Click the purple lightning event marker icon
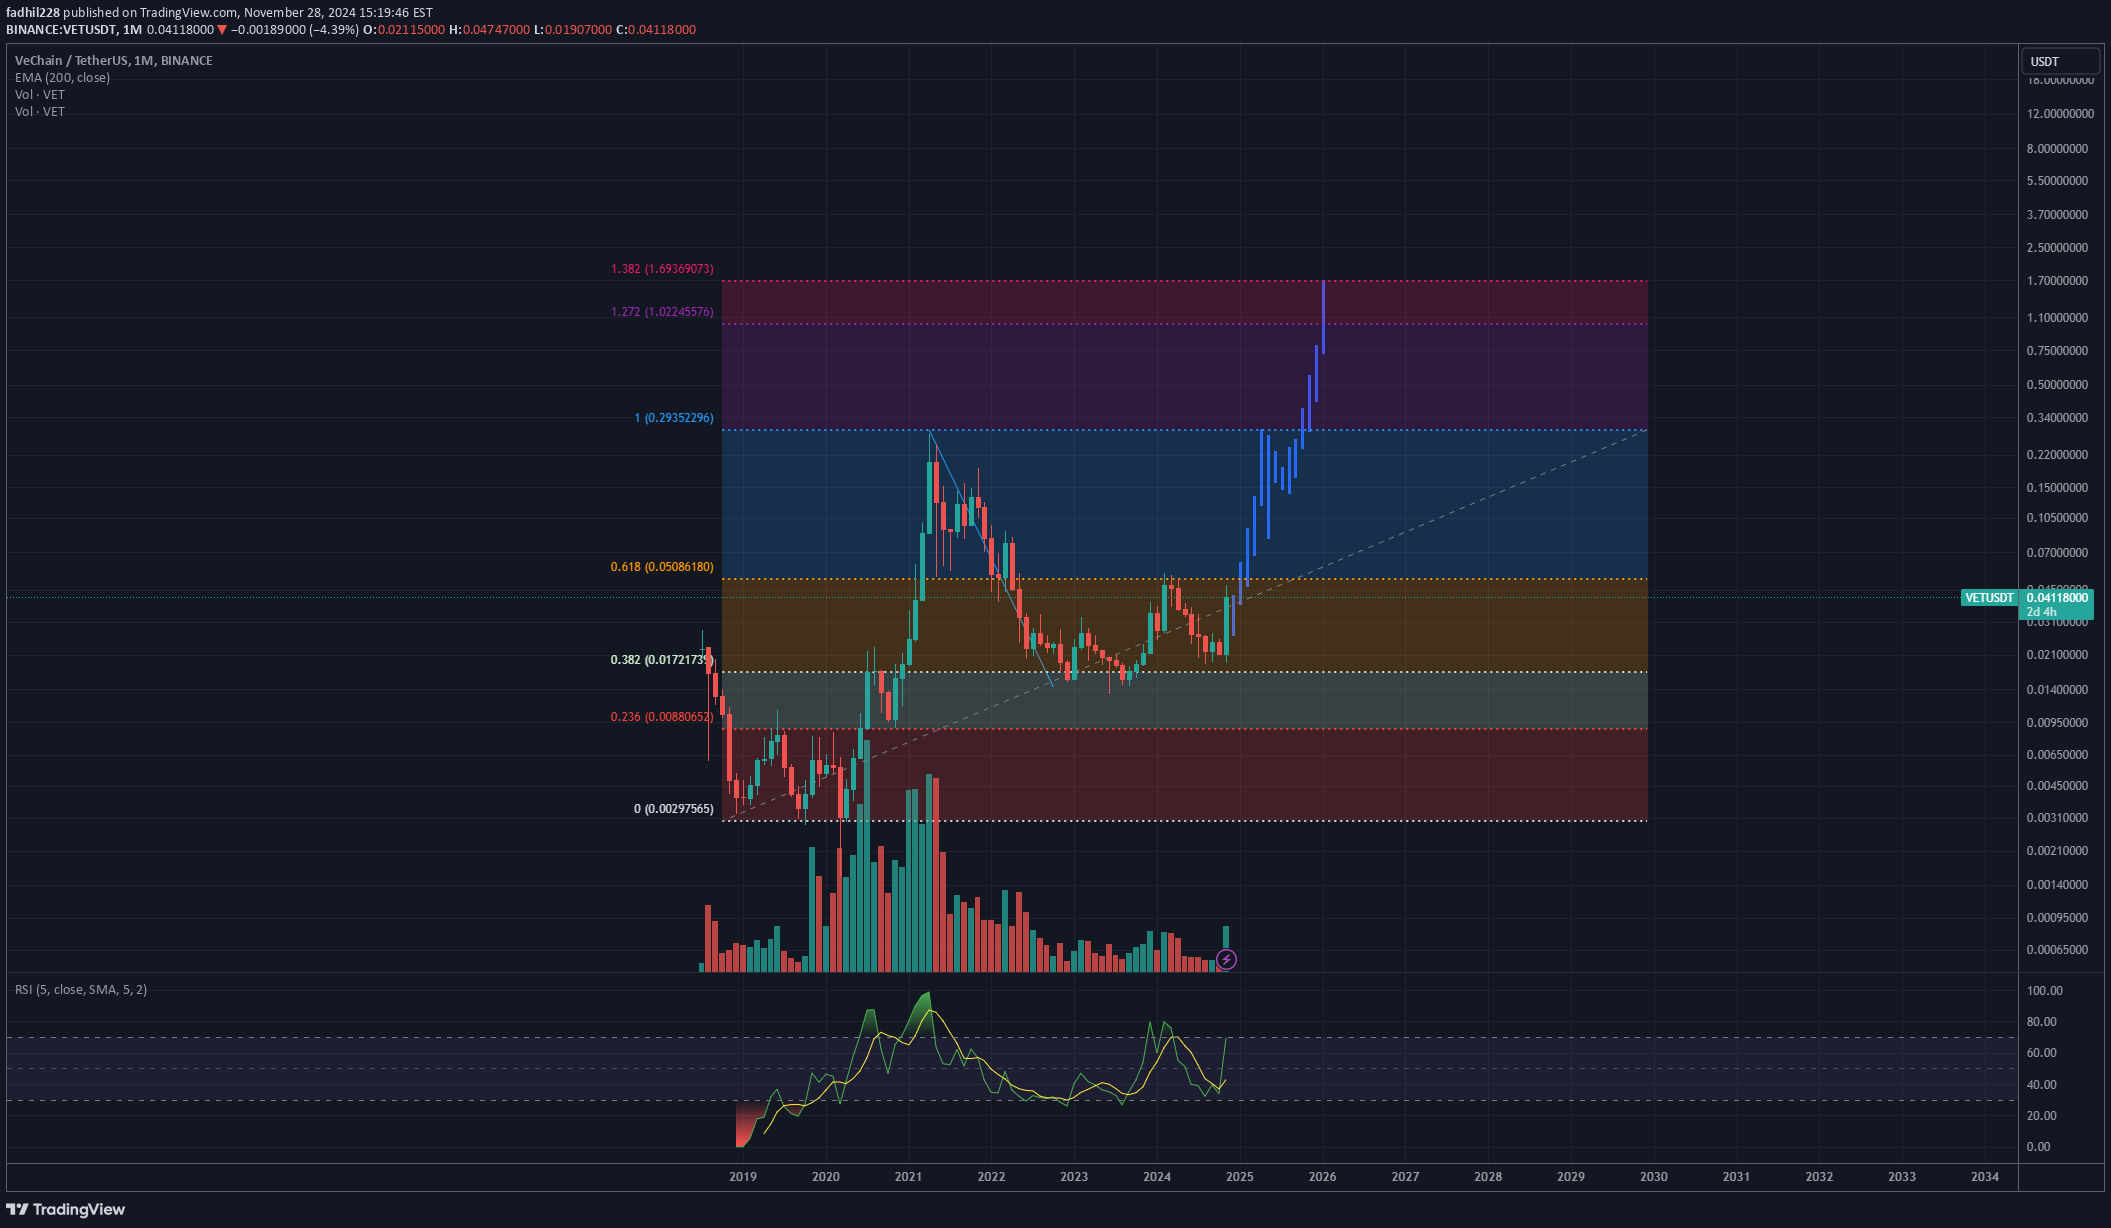 (x=1226, y=960)
